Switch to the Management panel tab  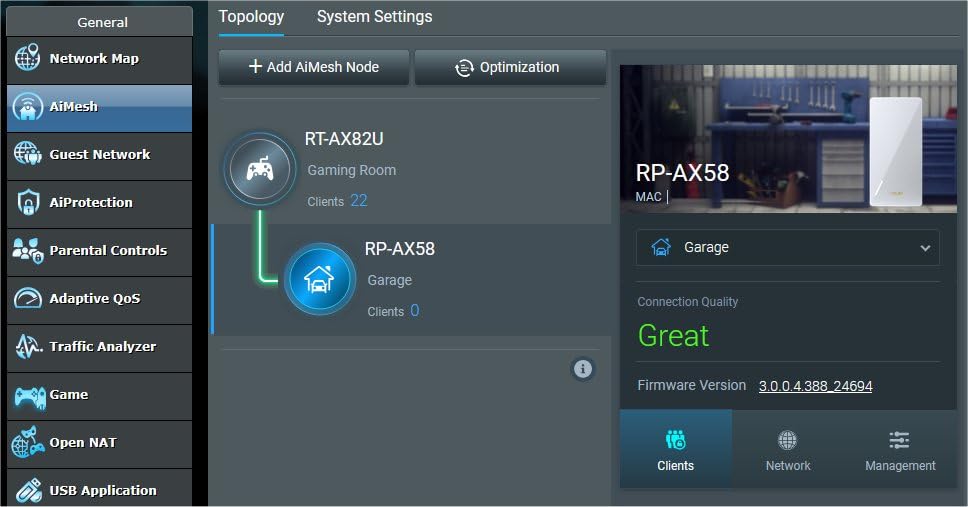coord(900,450)
